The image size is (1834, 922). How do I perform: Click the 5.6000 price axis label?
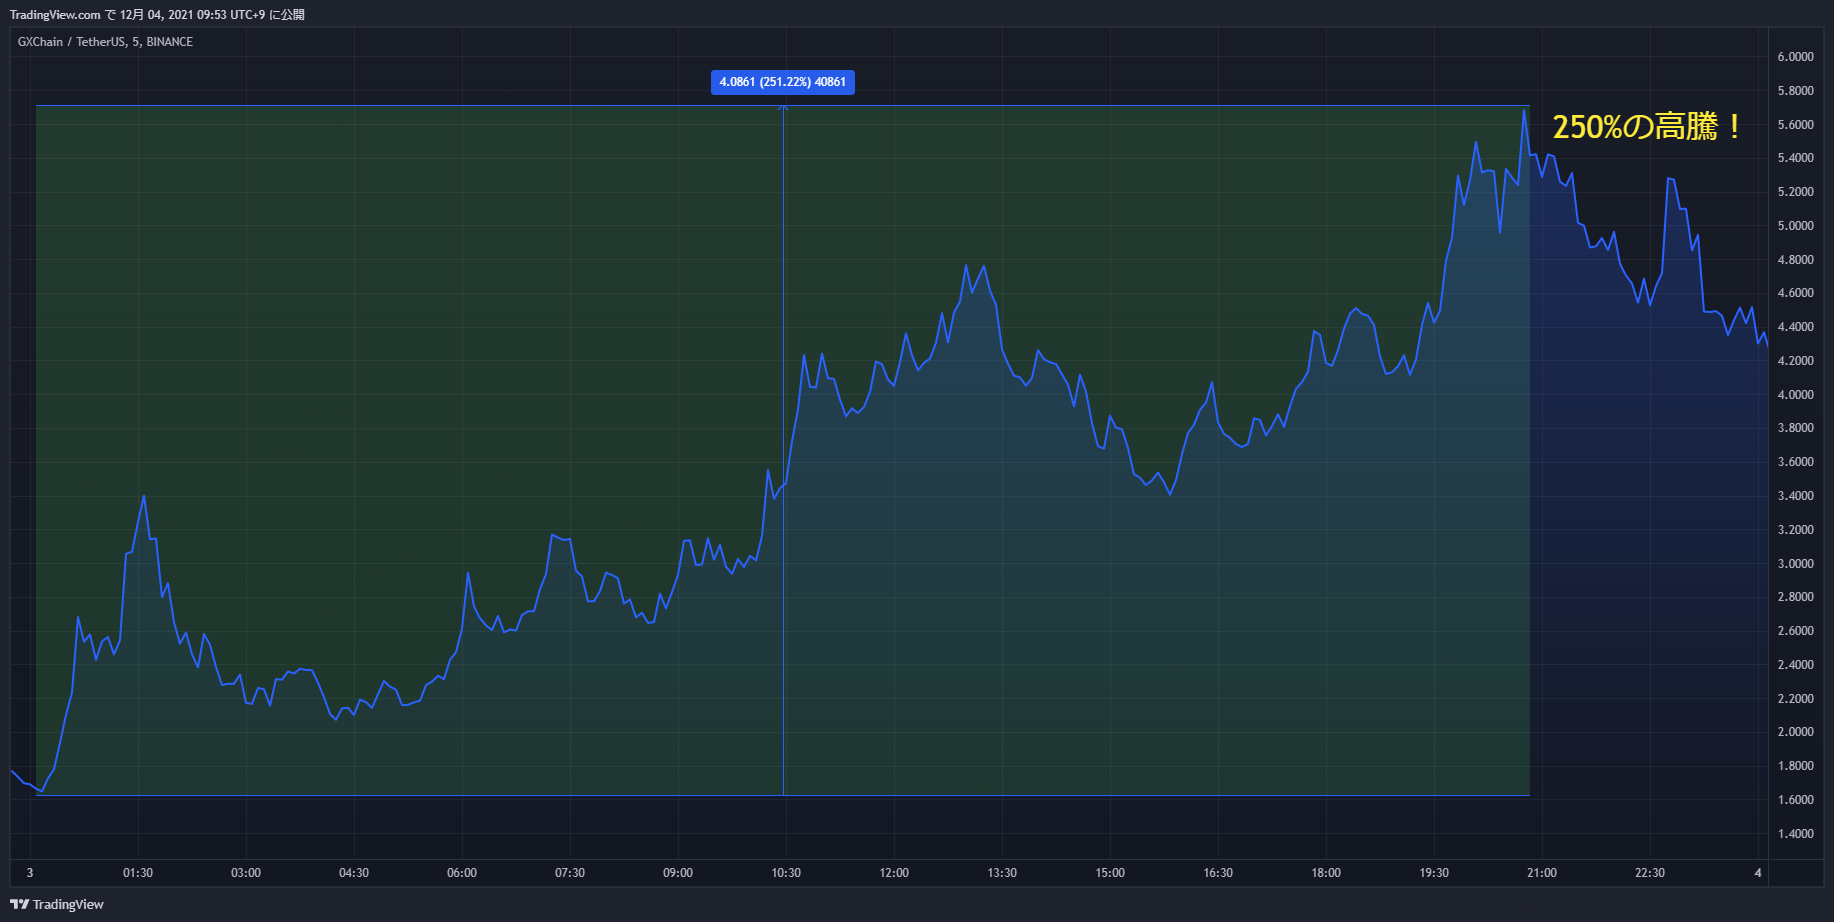pos(1795,125)
